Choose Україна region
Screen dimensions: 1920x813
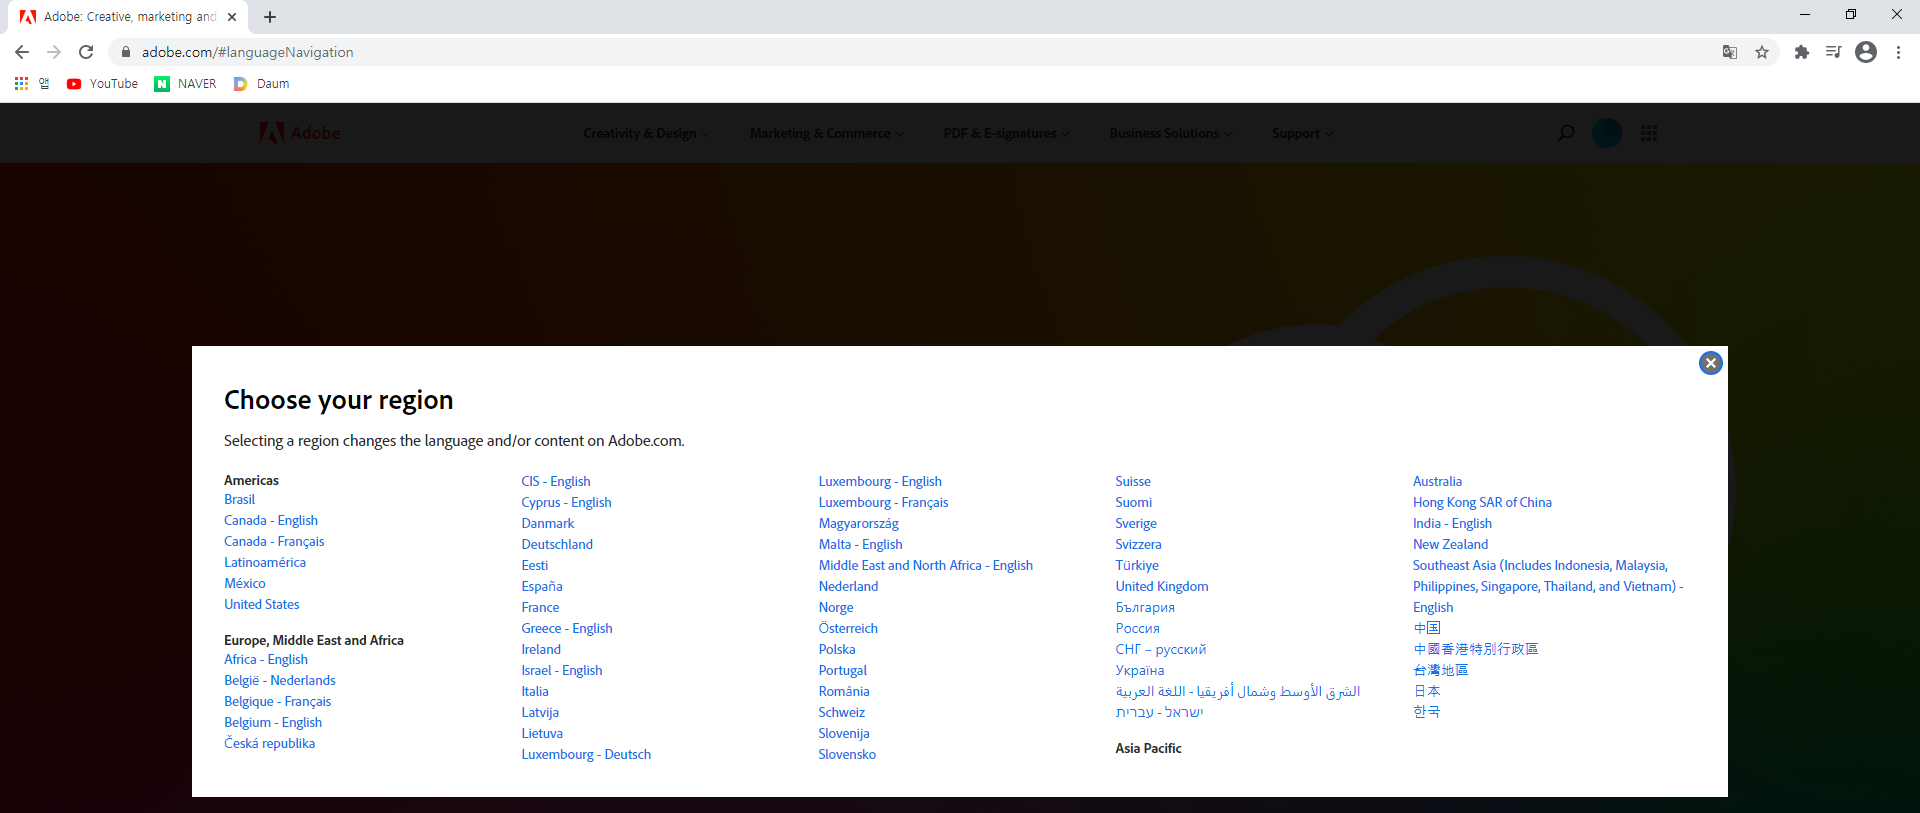click(x=1140, y=671)
